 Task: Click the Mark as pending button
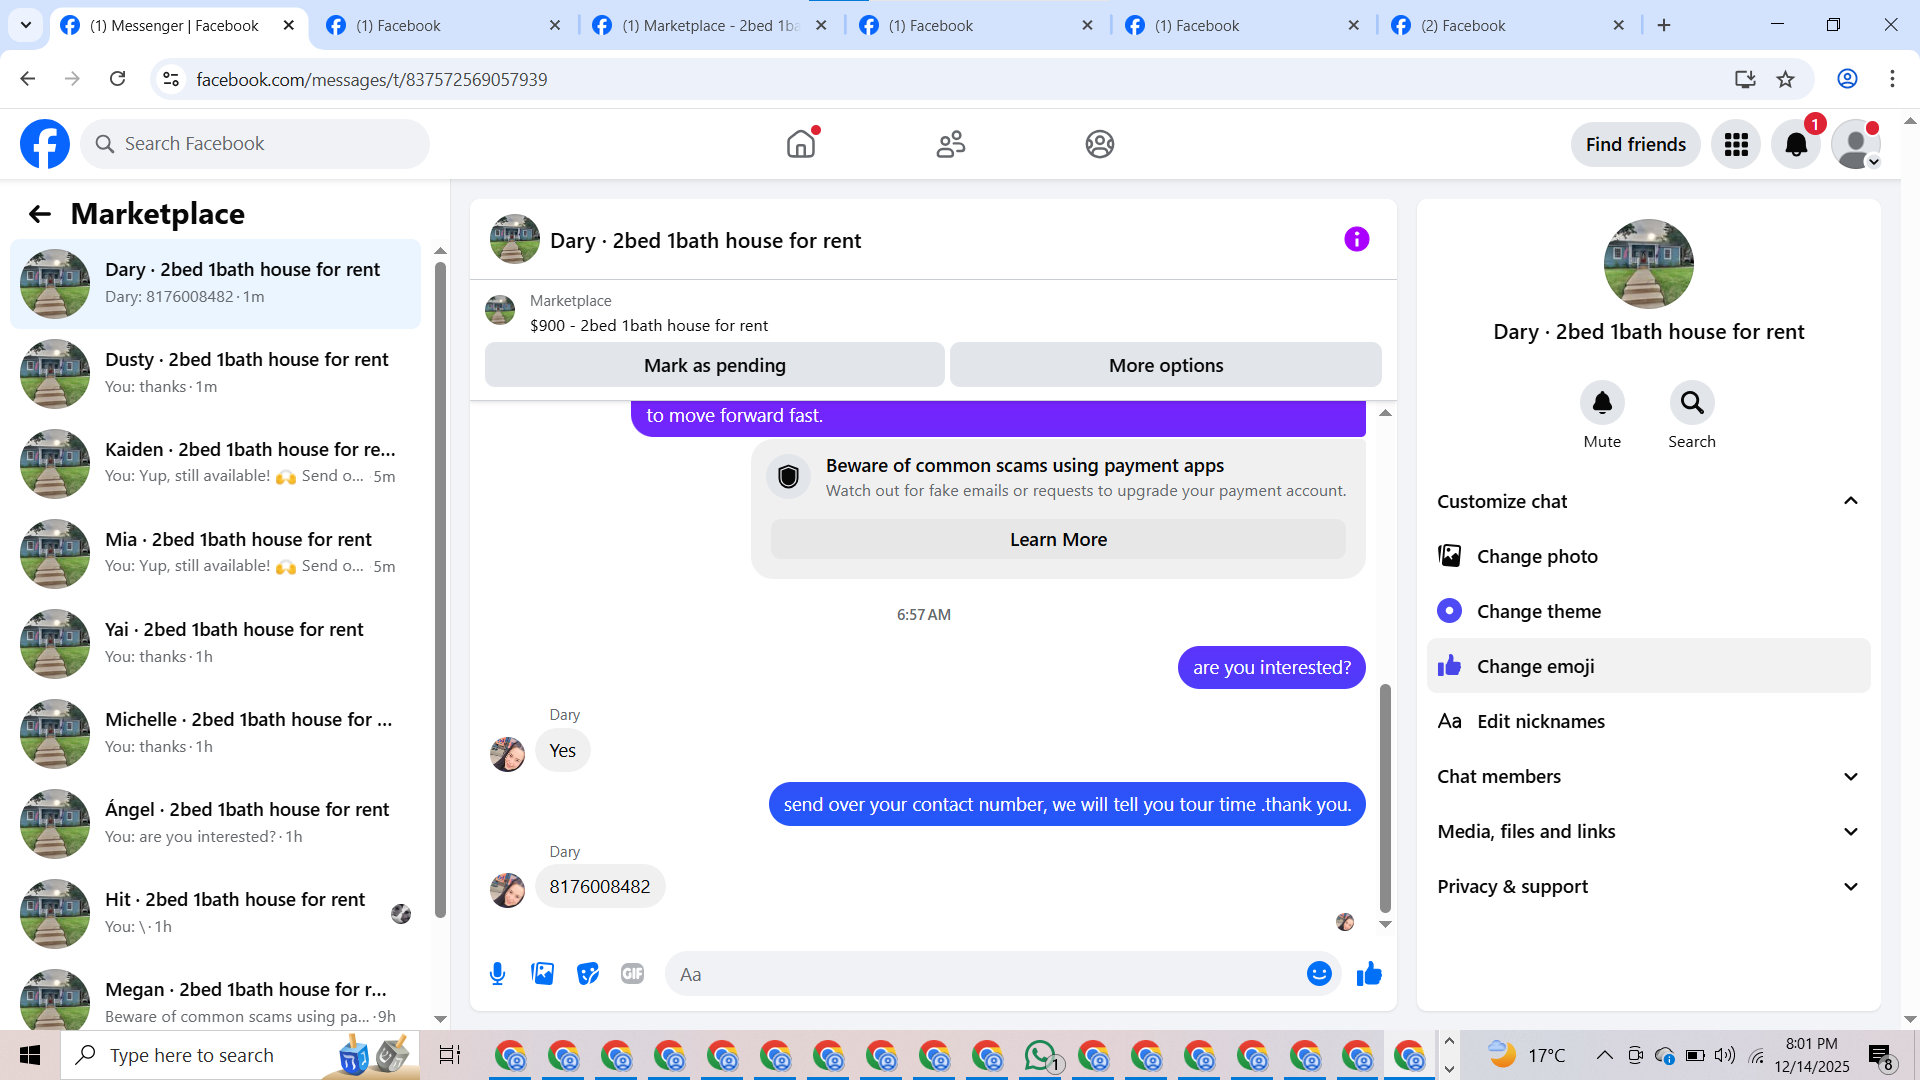point(714,366)
